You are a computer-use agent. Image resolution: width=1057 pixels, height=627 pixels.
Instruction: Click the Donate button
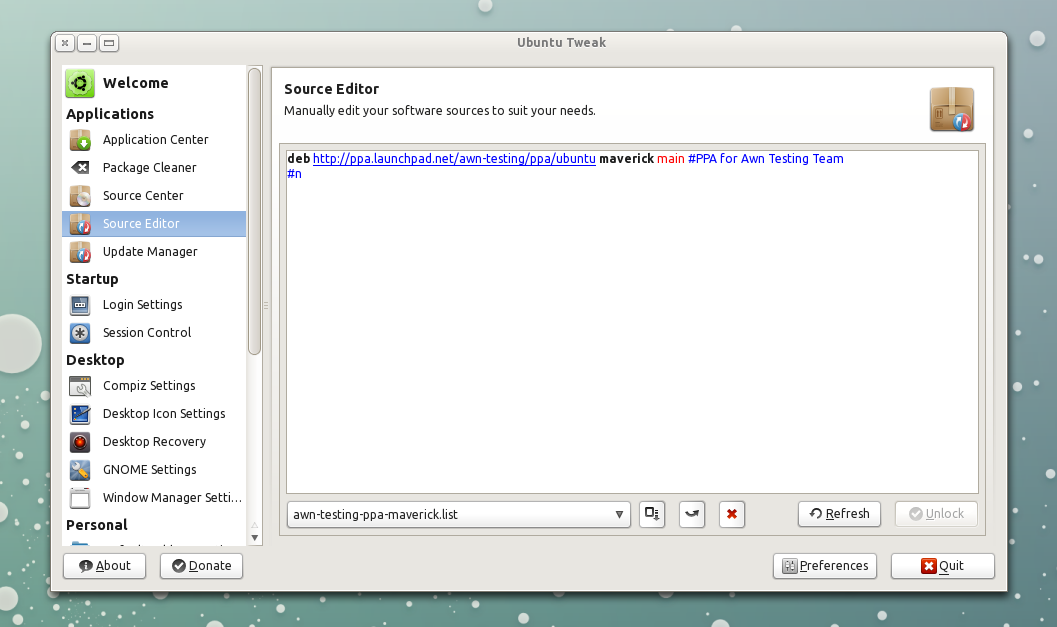202,566
